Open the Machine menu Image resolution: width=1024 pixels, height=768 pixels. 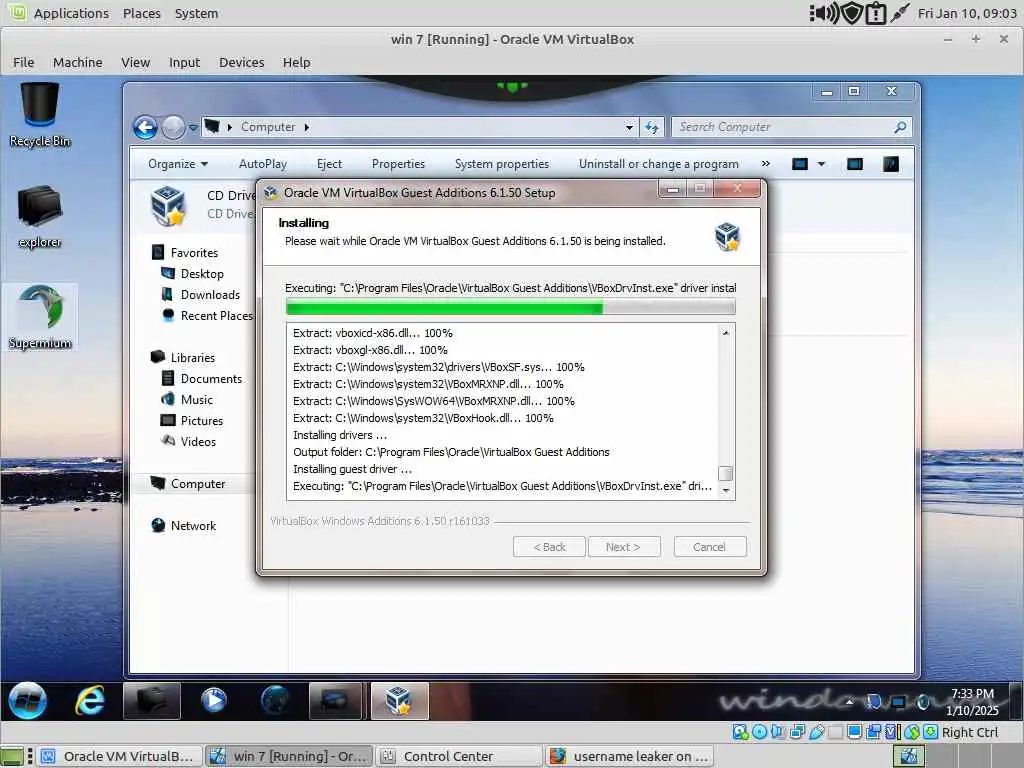click(78, 62)
